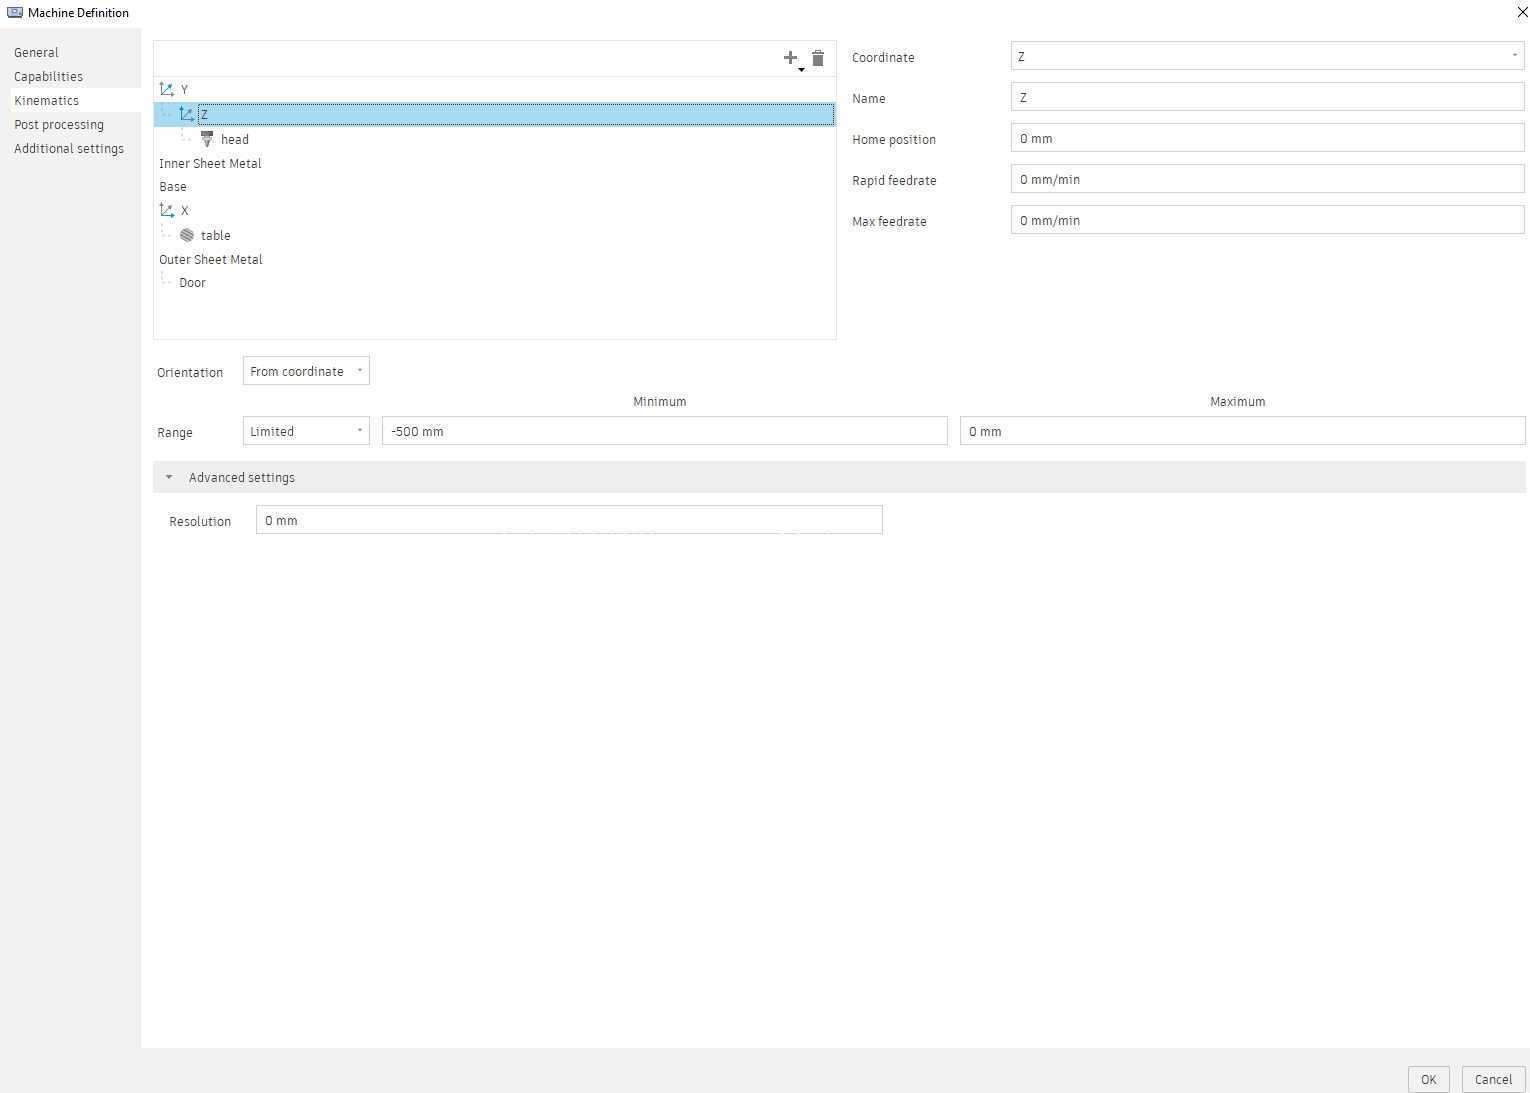Select the Base tree item
This screenshot has width=1530, height=1093.
click(173, 187)
